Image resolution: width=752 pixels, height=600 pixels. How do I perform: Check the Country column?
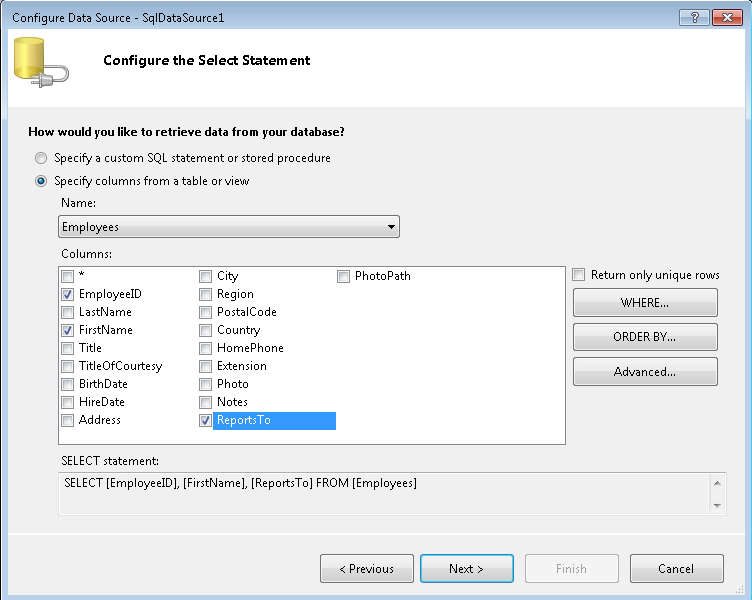pos(205,330)
